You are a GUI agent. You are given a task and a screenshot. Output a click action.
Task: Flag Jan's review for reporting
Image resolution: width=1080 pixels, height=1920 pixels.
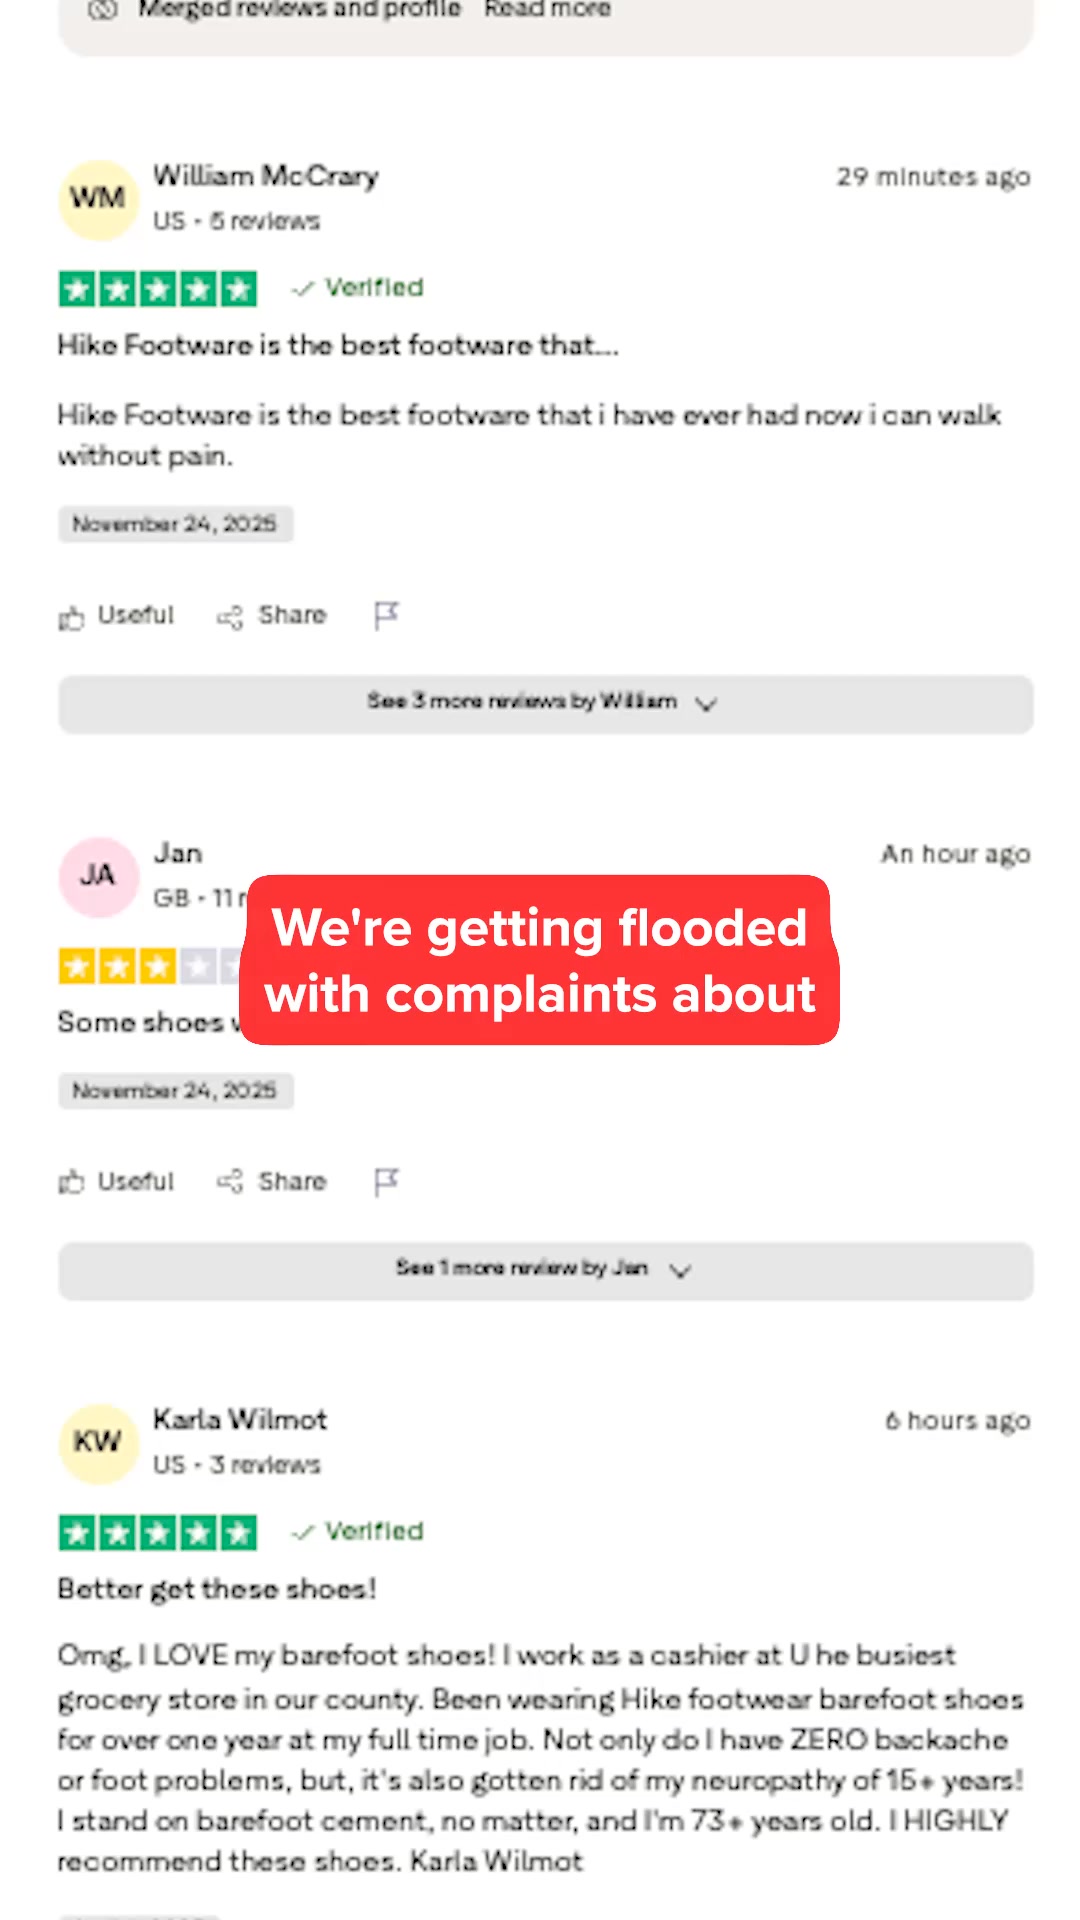[386, 1181]
